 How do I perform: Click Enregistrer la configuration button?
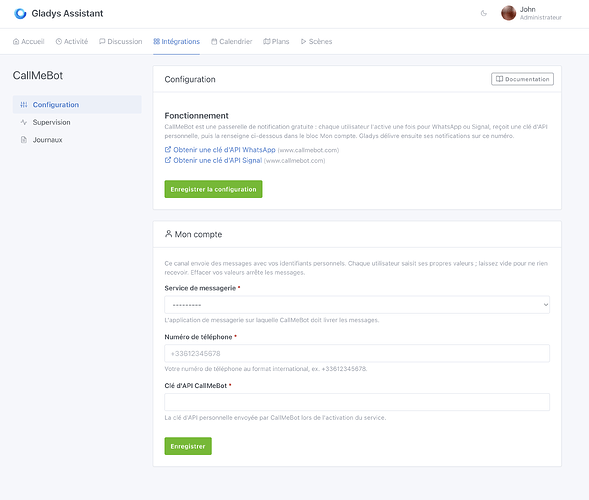213,189
